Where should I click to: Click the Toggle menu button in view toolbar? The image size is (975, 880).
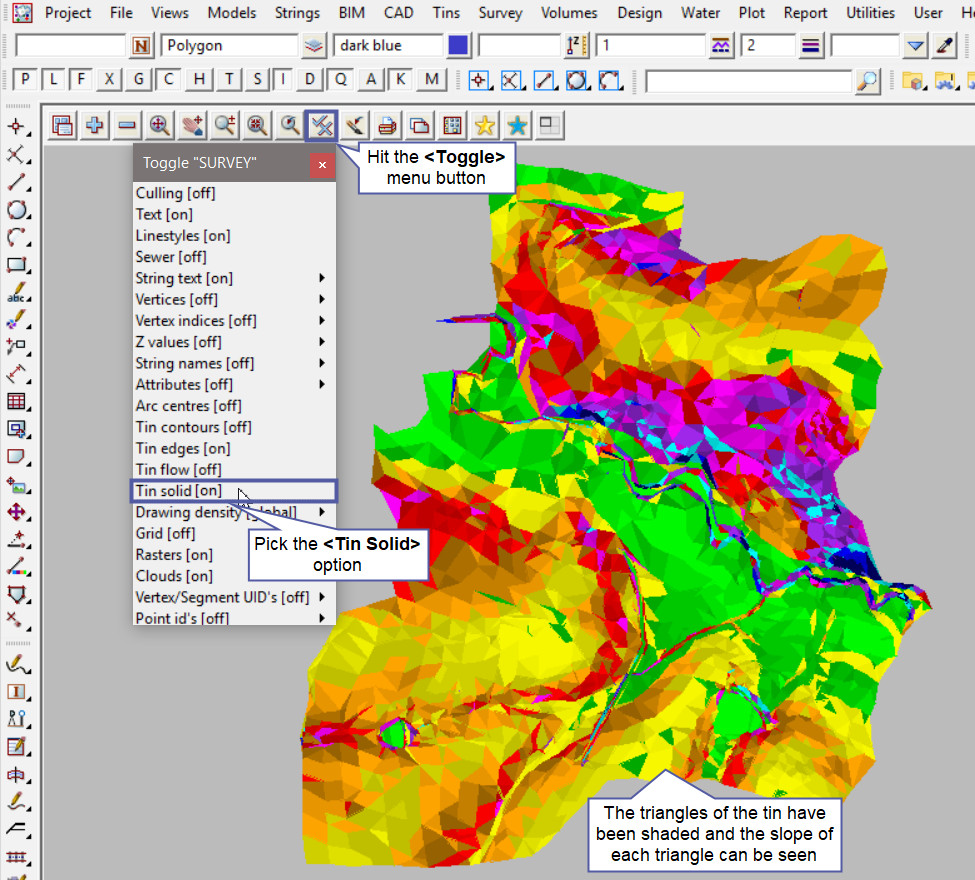click(321, 125)
